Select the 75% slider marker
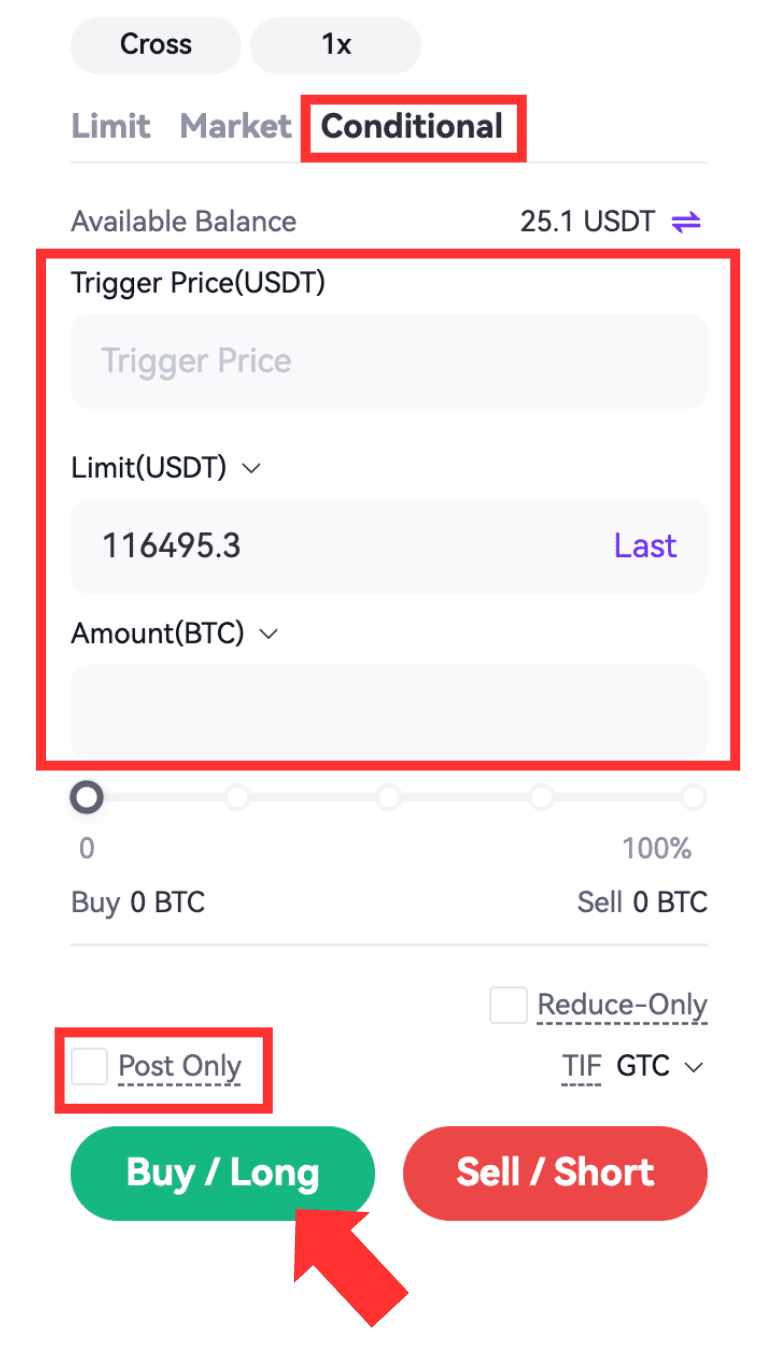Screen dimensions: 780x1352 pyautogui.click(x=541, y=797)
